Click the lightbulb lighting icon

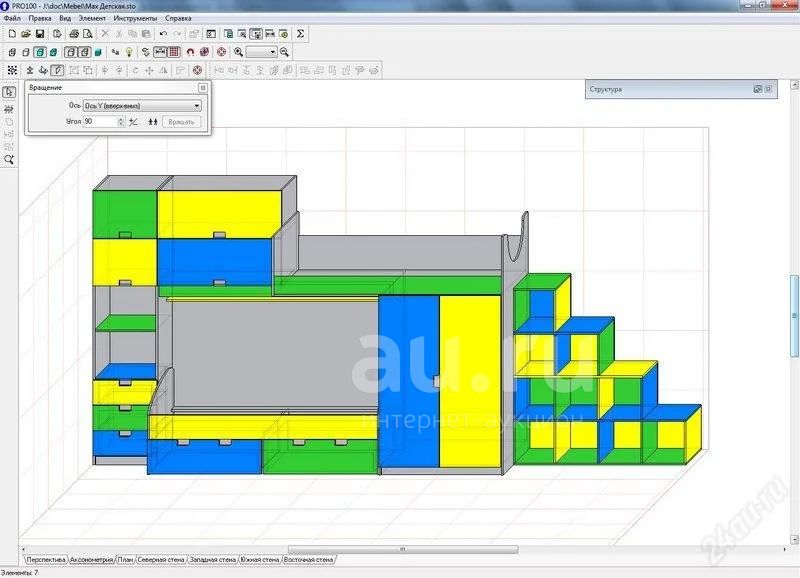[x=130, y=52]
